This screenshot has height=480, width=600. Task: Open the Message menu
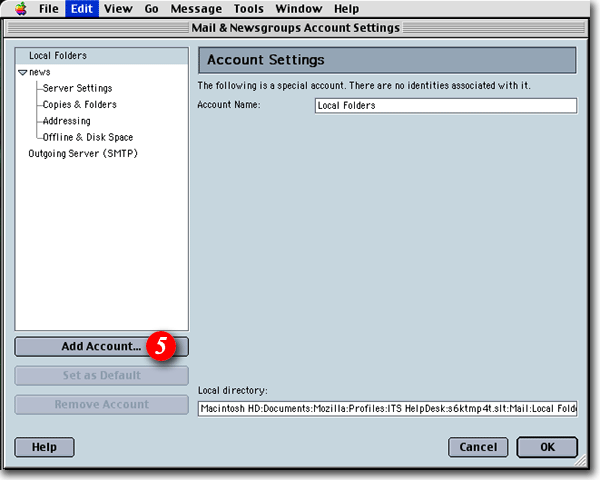196,9
